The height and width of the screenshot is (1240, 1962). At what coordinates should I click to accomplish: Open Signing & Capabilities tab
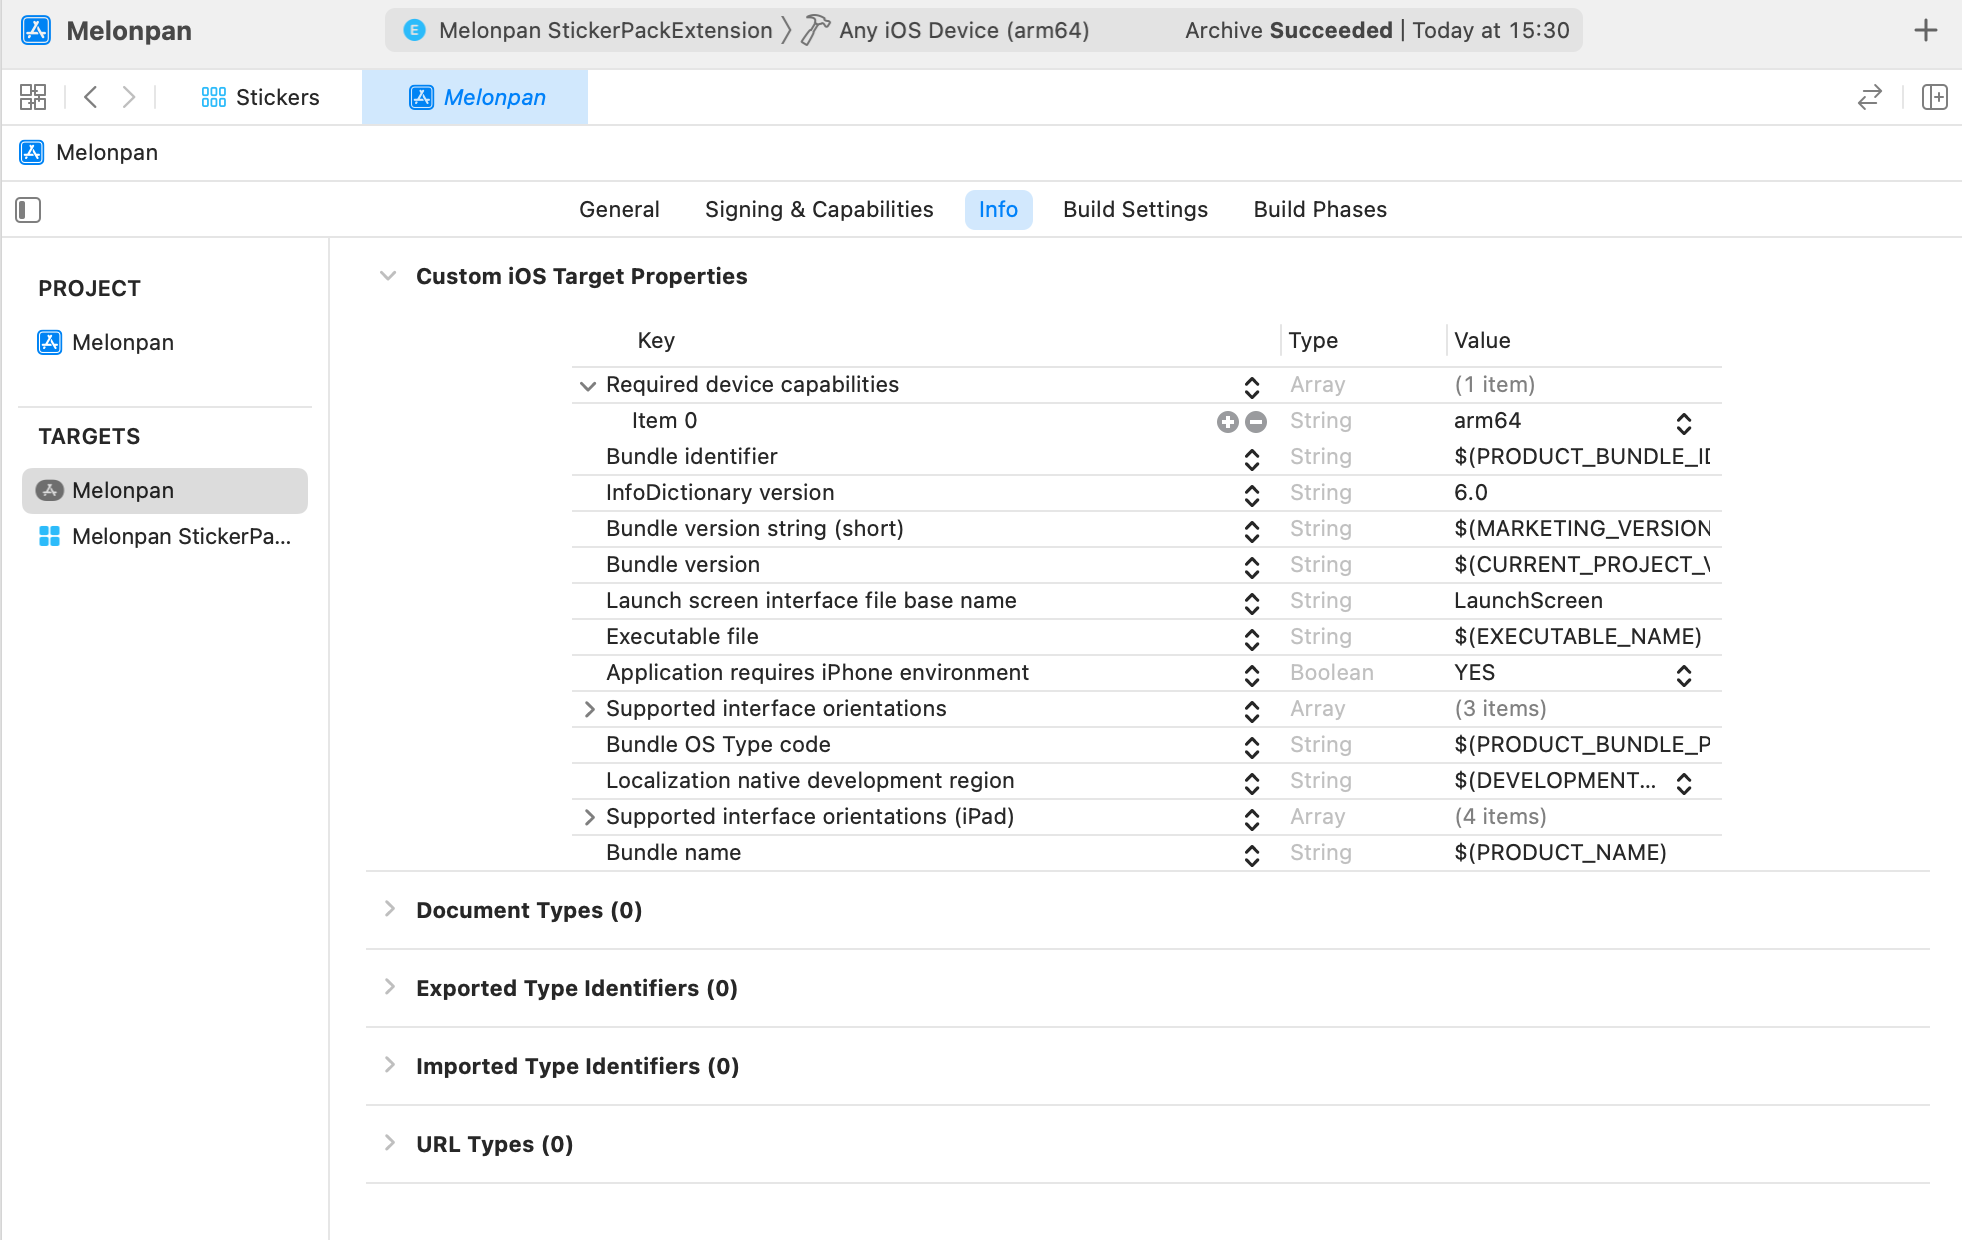pos(819,210)
